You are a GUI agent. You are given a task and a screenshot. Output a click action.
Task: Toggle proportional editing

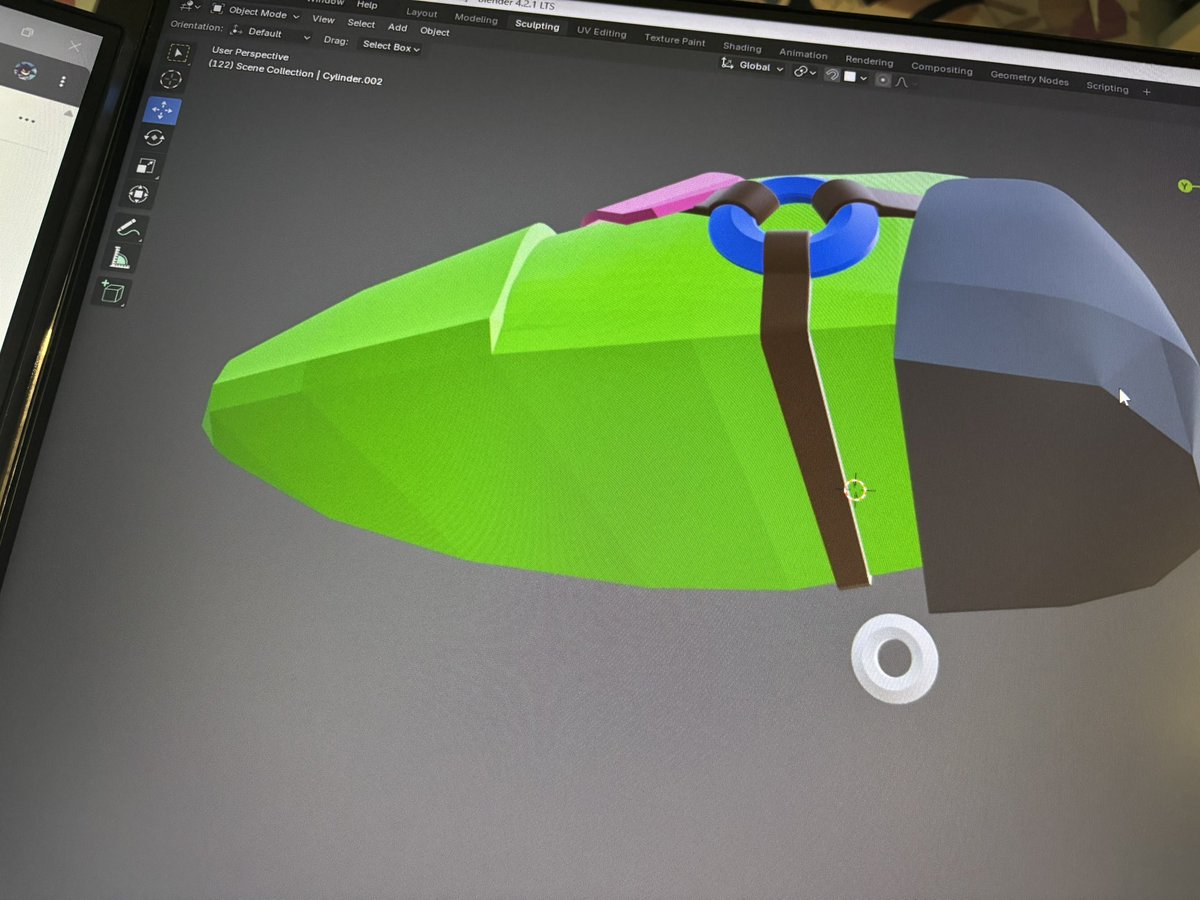pos(883,80)
